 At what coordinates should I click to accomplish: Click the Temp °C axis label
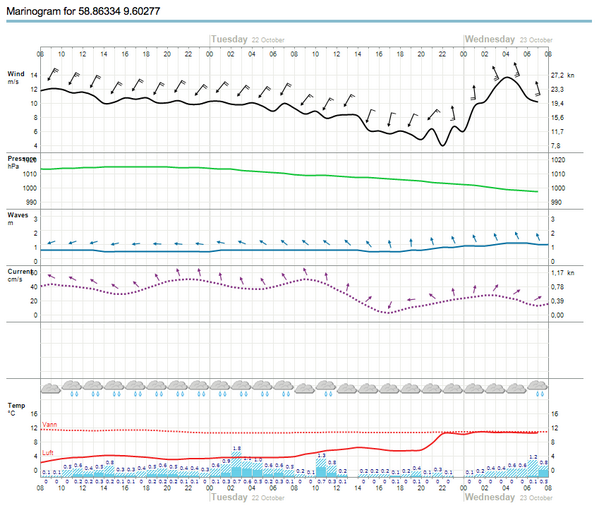[16, 409]
